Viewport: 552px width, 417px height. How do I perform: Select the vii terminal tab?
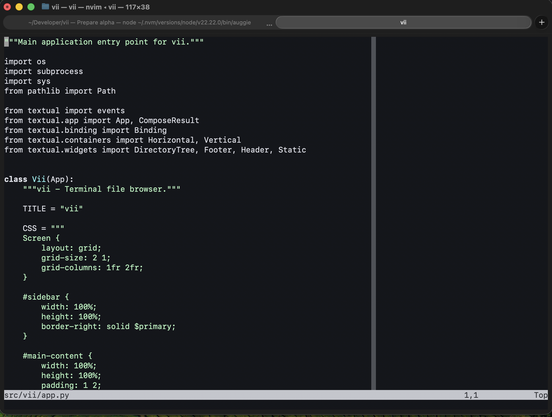(x=403, y=23)
